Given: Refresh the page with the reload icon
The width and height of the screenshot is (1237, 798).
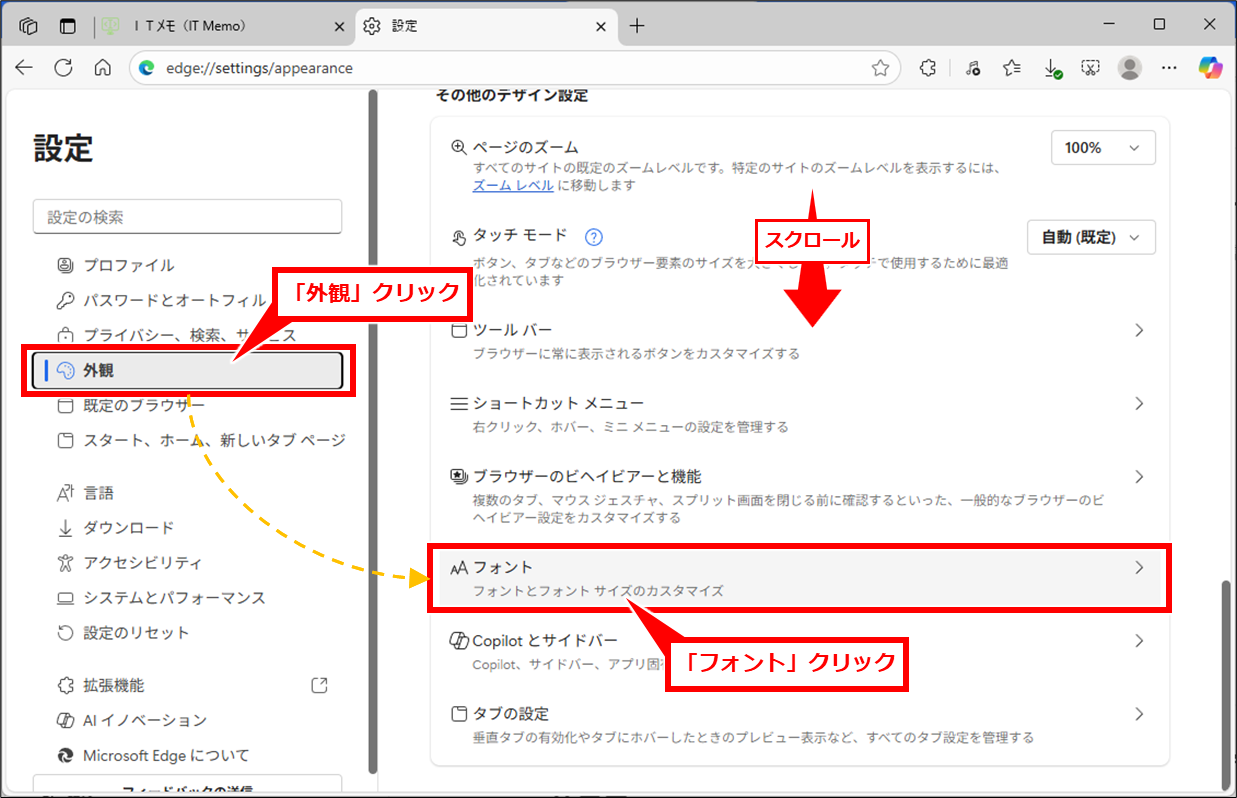Looking at the screenshot, I should 63,68.
